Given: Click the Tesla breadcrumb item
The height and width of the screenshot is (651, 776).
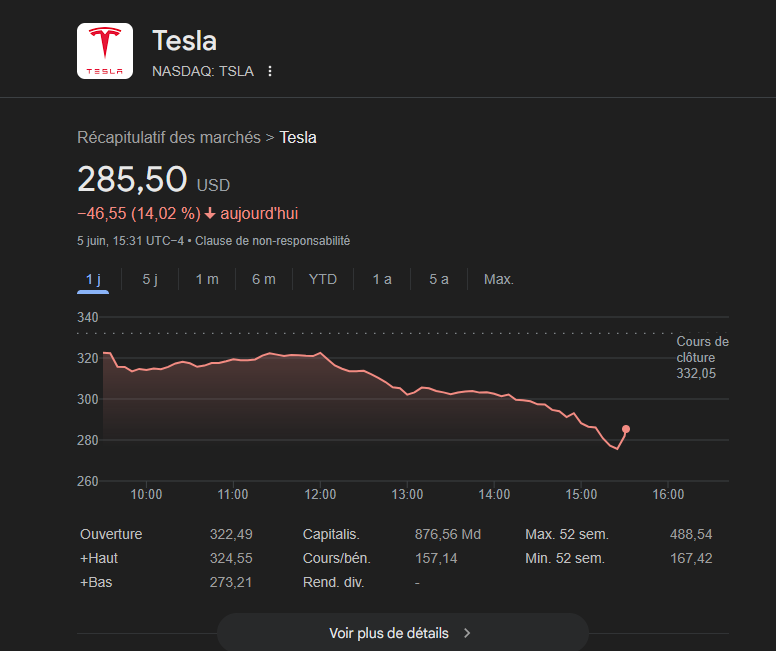Looking at the screenshot, I should point(298,138).
